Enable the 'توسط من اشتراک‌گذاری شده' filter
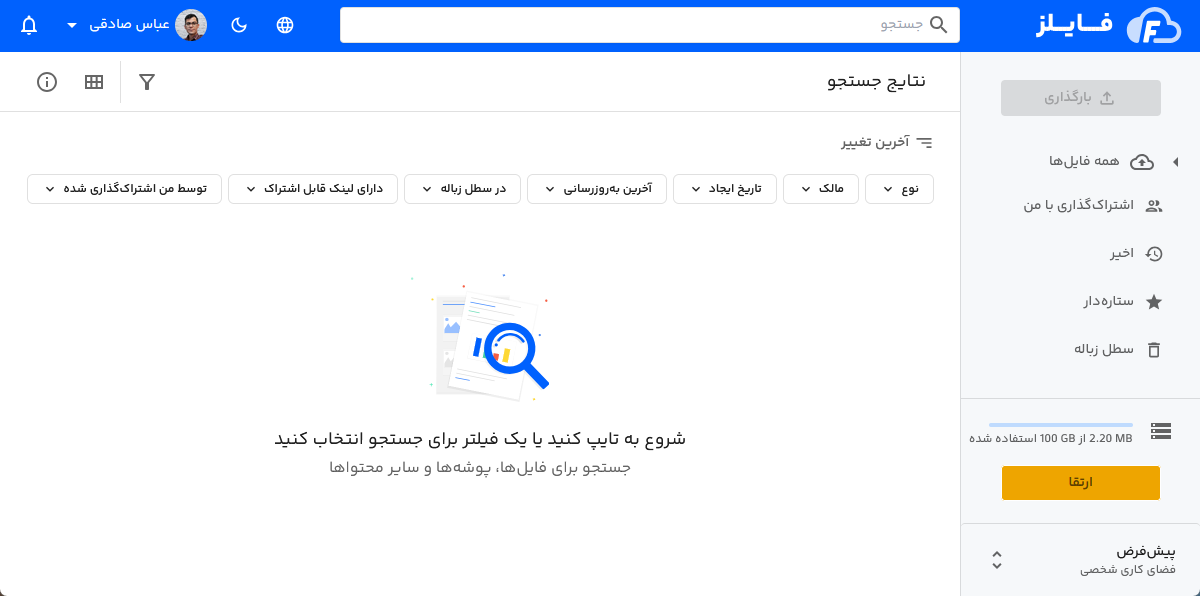This screenshot has height=596, width=1200. coord(124,188)
